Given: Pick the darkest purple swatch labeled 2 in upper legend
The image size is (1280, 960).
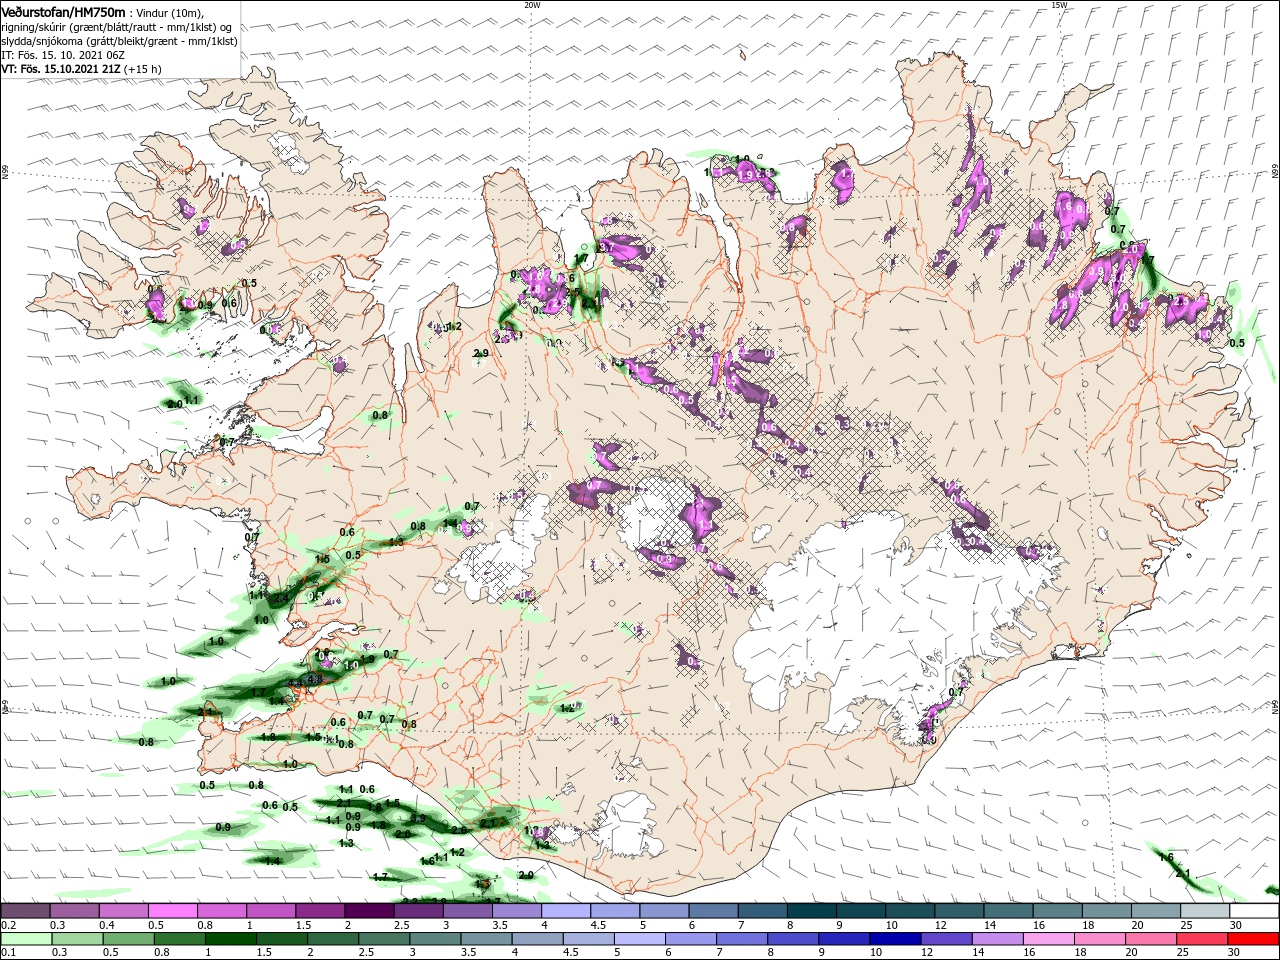Looking at the screenshot, I should coord(369,911).
